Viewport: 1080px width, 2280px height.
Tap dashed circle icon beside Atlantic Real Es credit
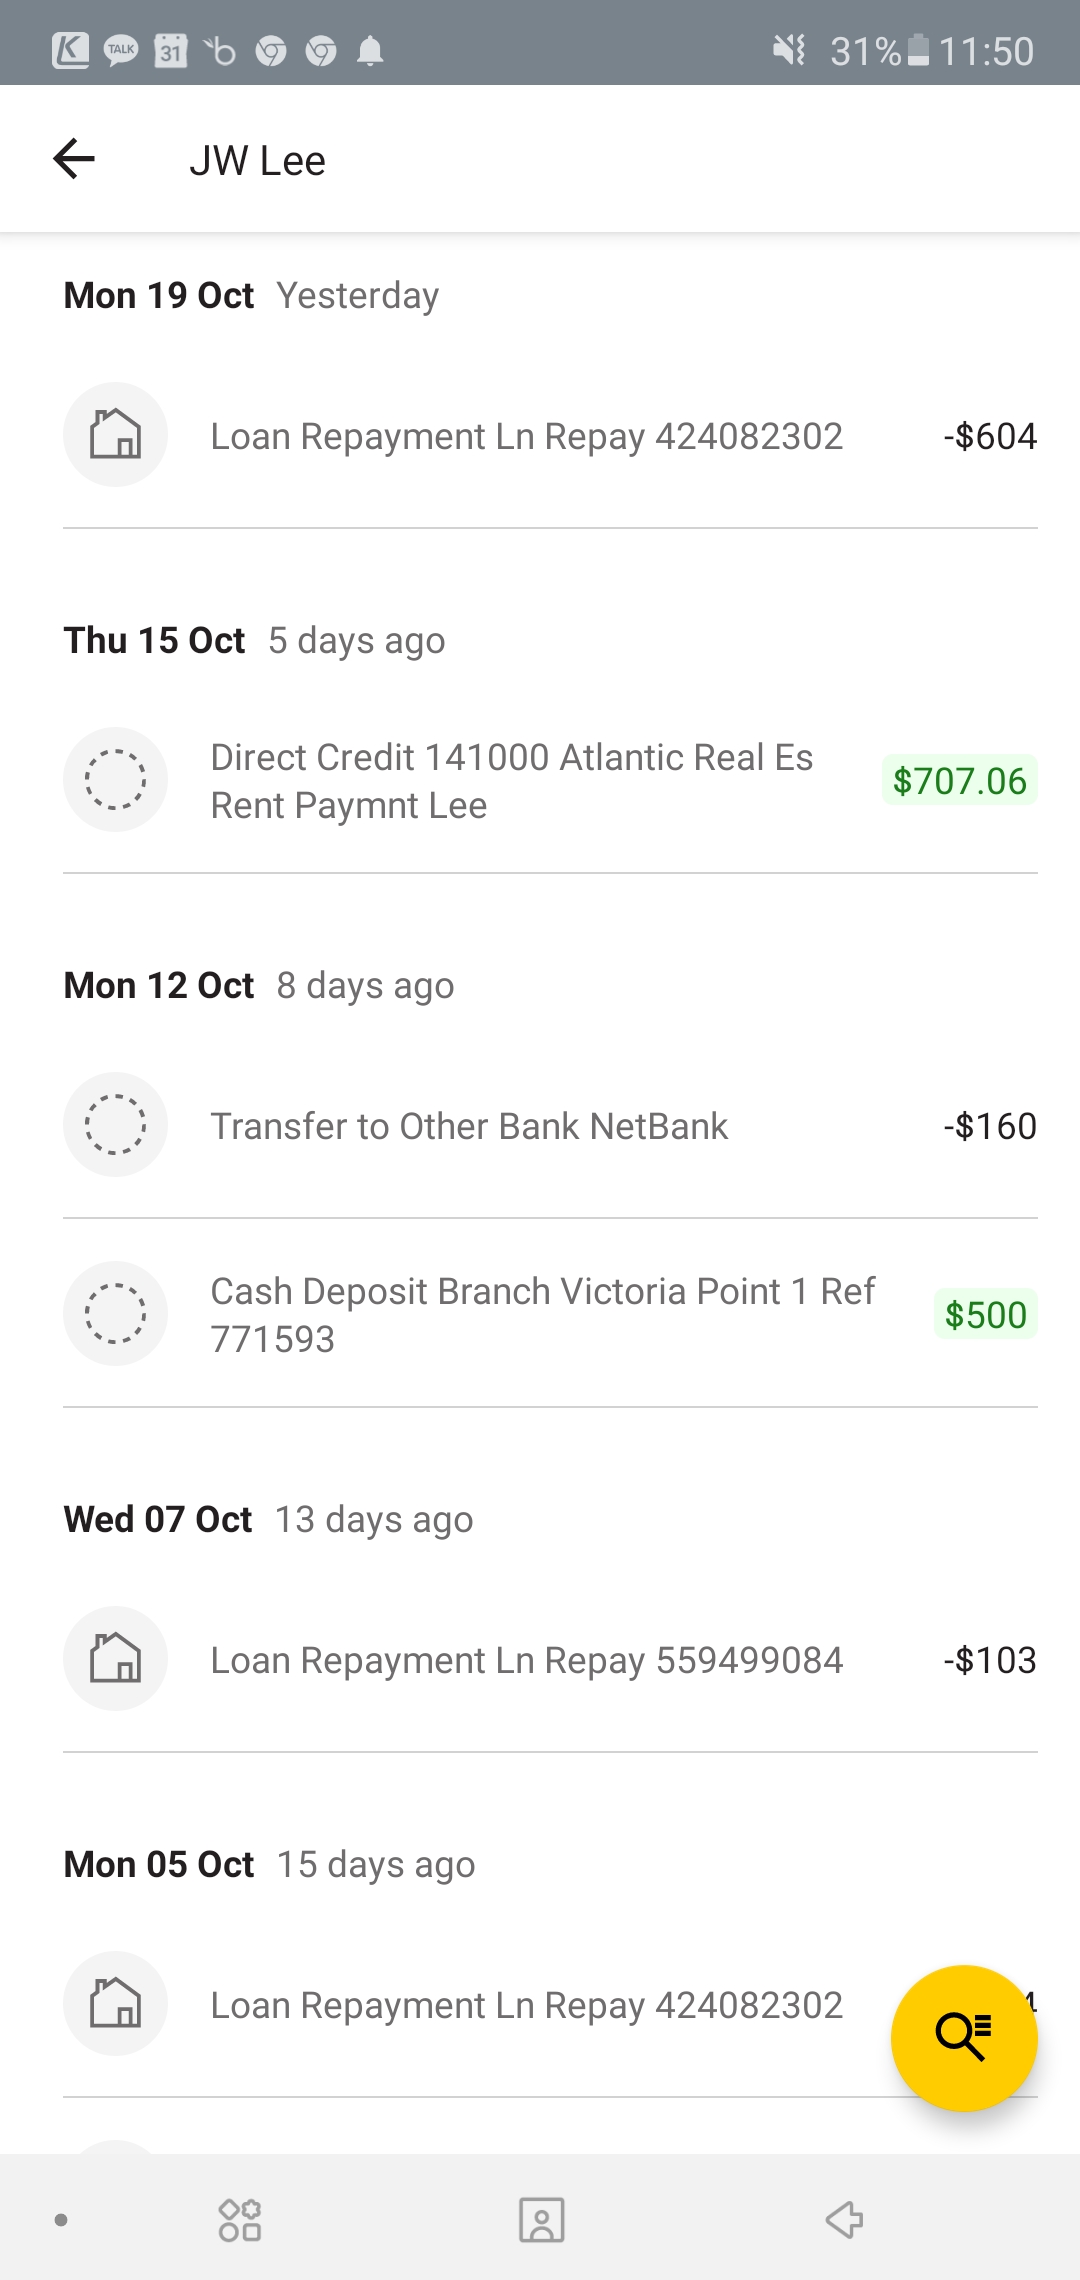(x=115, y=780)
